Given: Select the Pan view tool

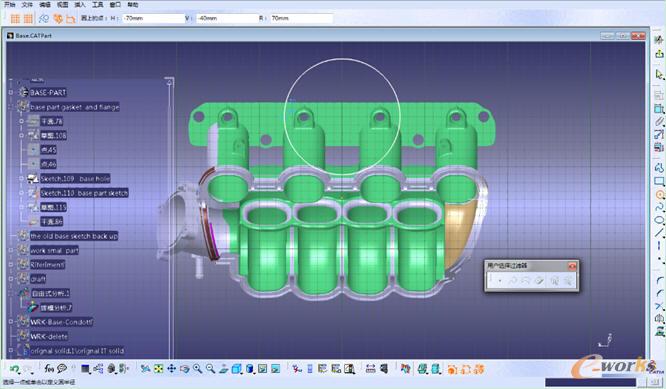Looking at the screenshot, I should click(x=171, y=369).
